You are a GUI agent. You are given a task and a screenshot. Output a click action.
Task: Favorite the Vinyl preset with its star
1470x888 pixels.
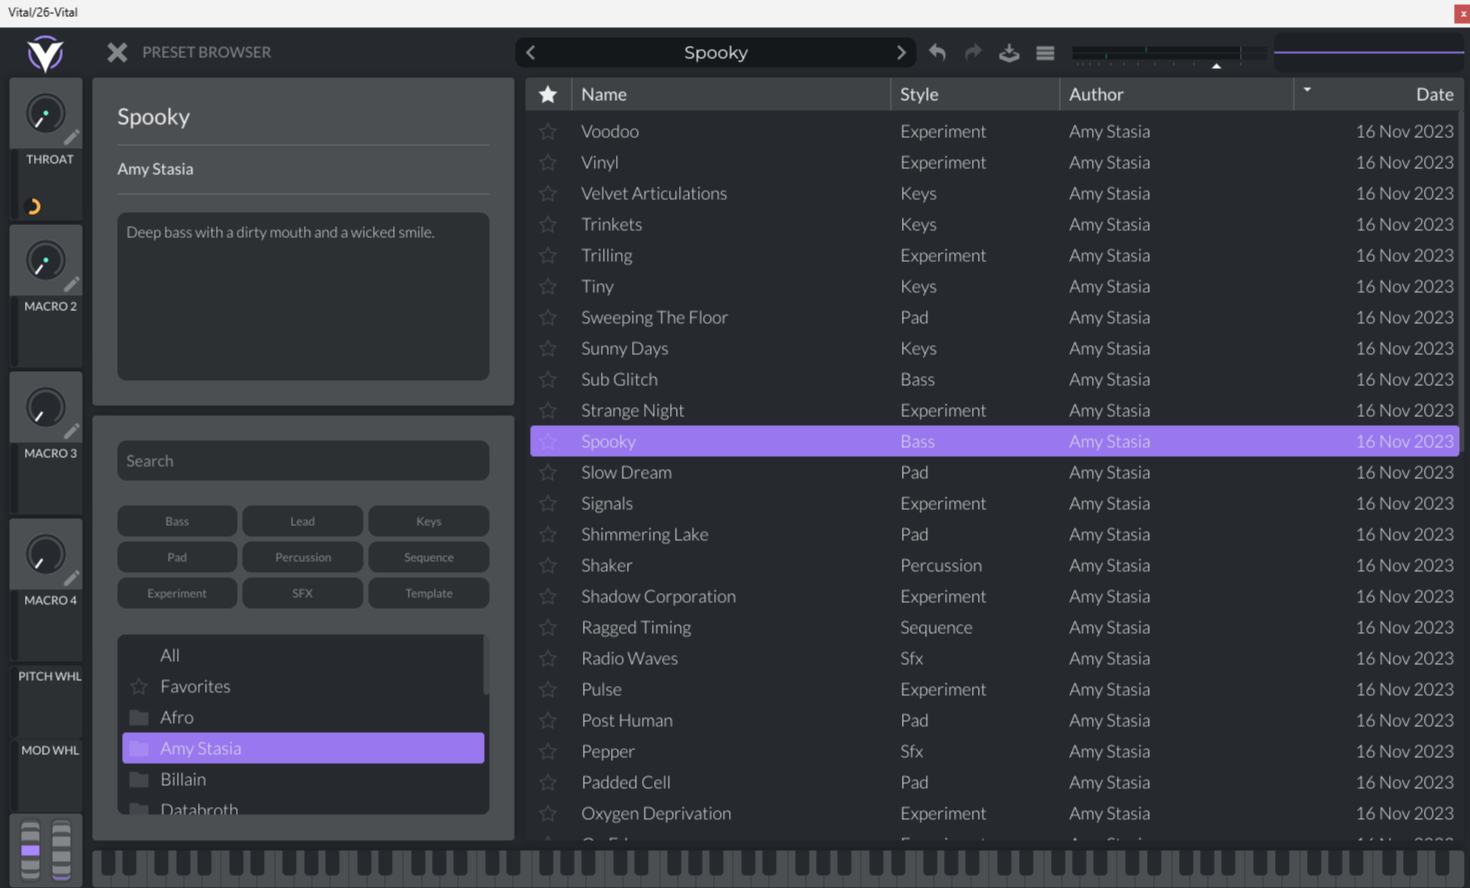[548, 162]
